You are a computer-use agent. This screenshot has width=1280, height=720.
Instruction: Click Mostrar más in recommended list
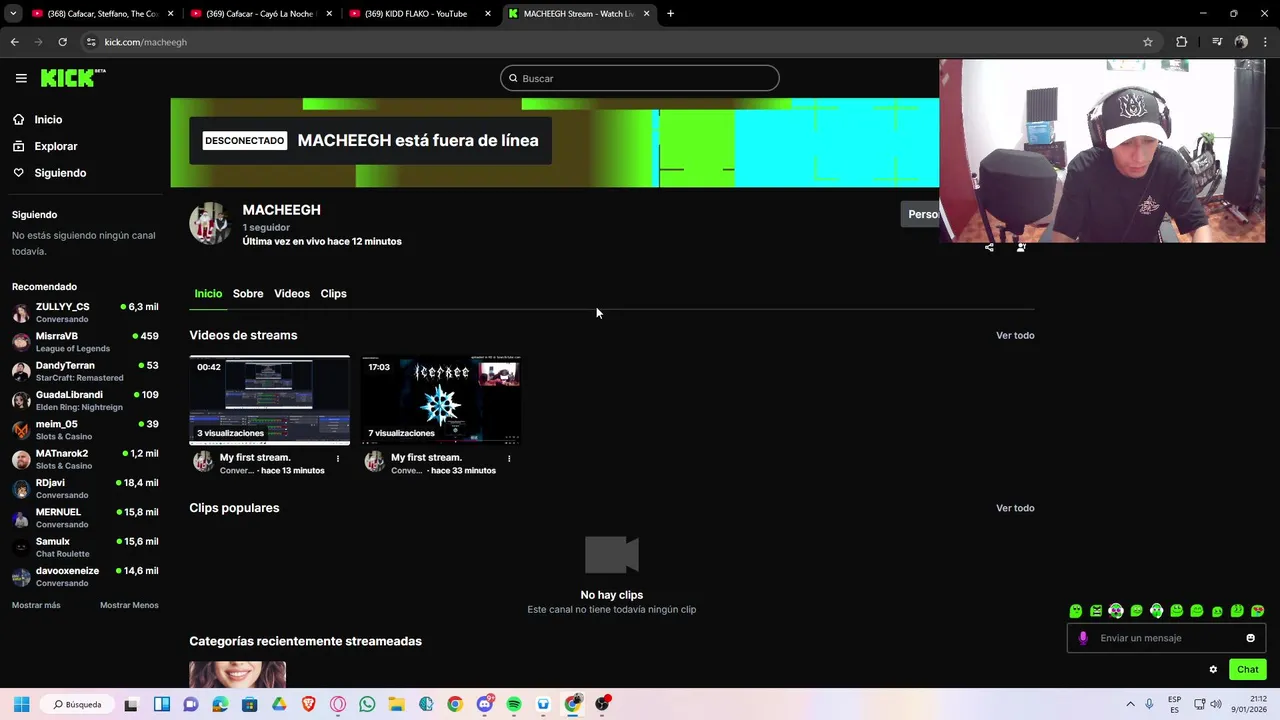[36, 605]
